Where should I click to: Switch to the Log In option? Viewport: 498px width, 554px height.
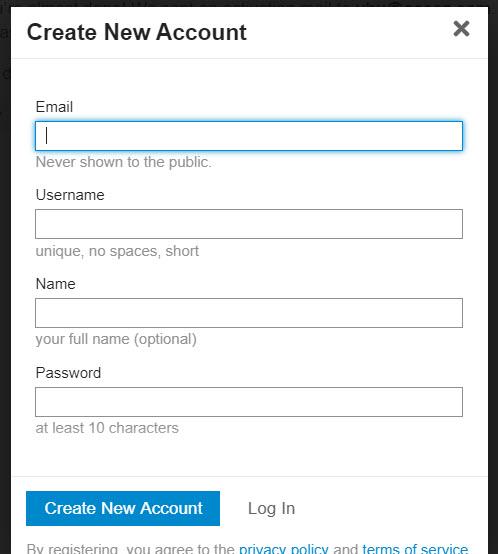pos(271,508)
